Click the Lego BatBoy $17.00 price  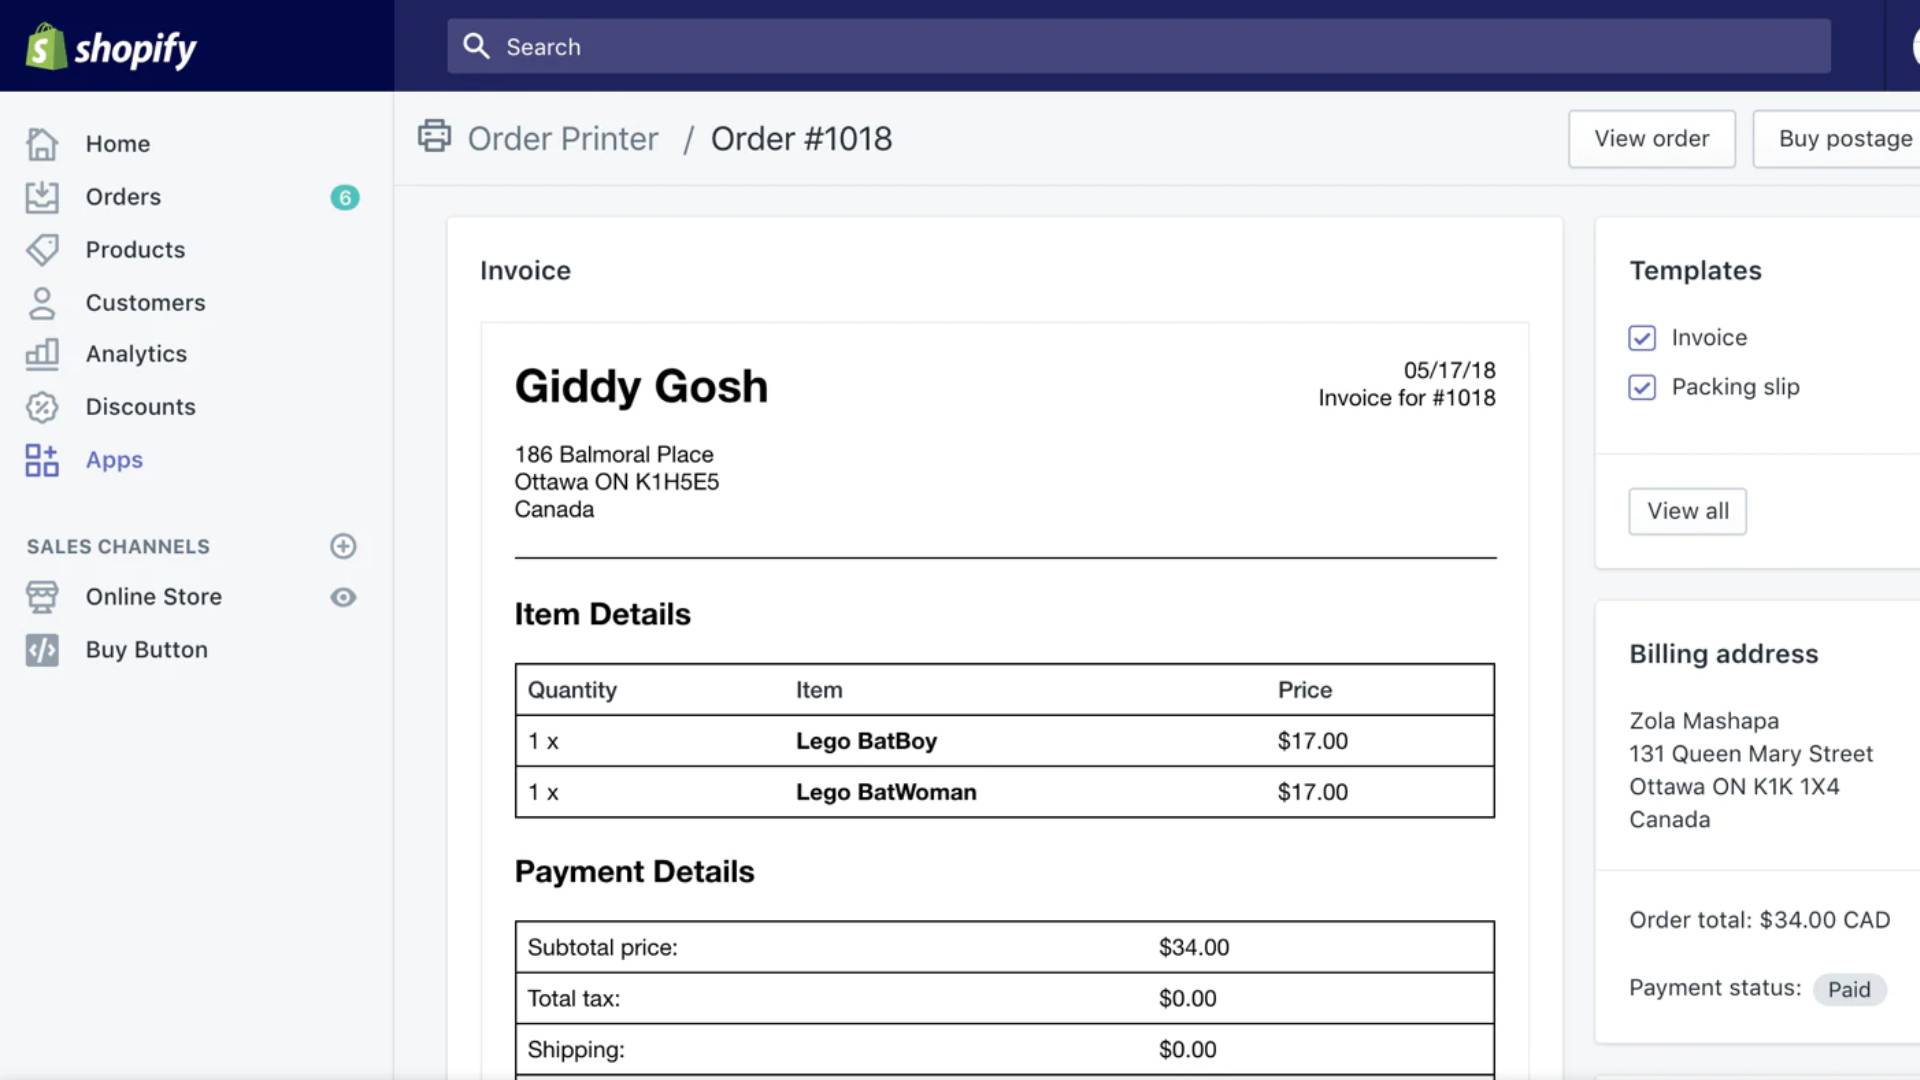tap(1312, 741)
